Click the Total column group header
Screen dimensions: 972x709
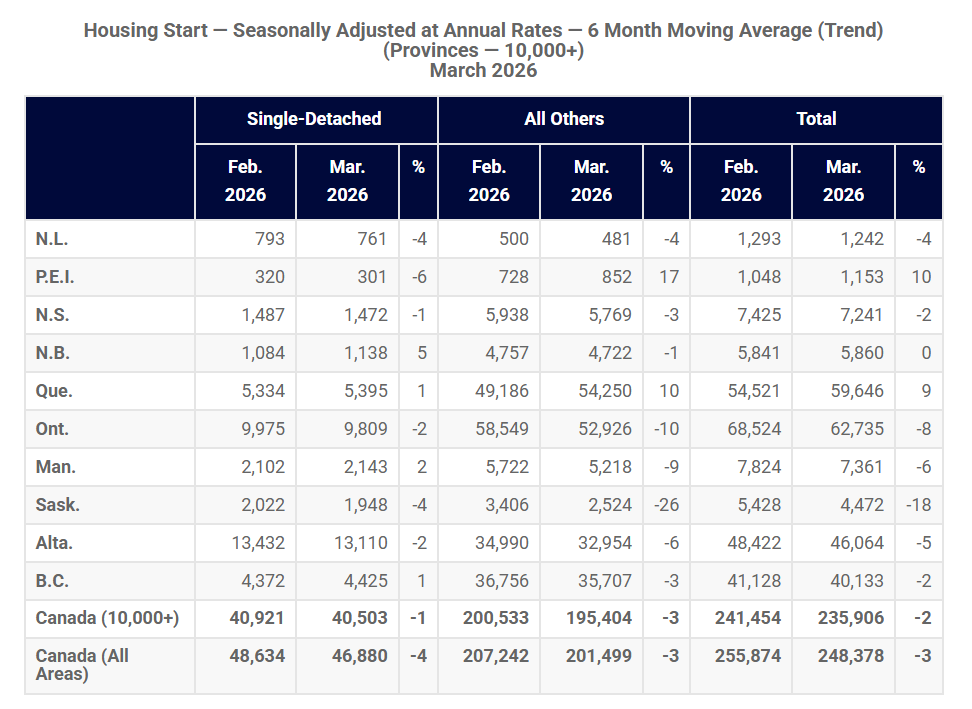point(816,119)
